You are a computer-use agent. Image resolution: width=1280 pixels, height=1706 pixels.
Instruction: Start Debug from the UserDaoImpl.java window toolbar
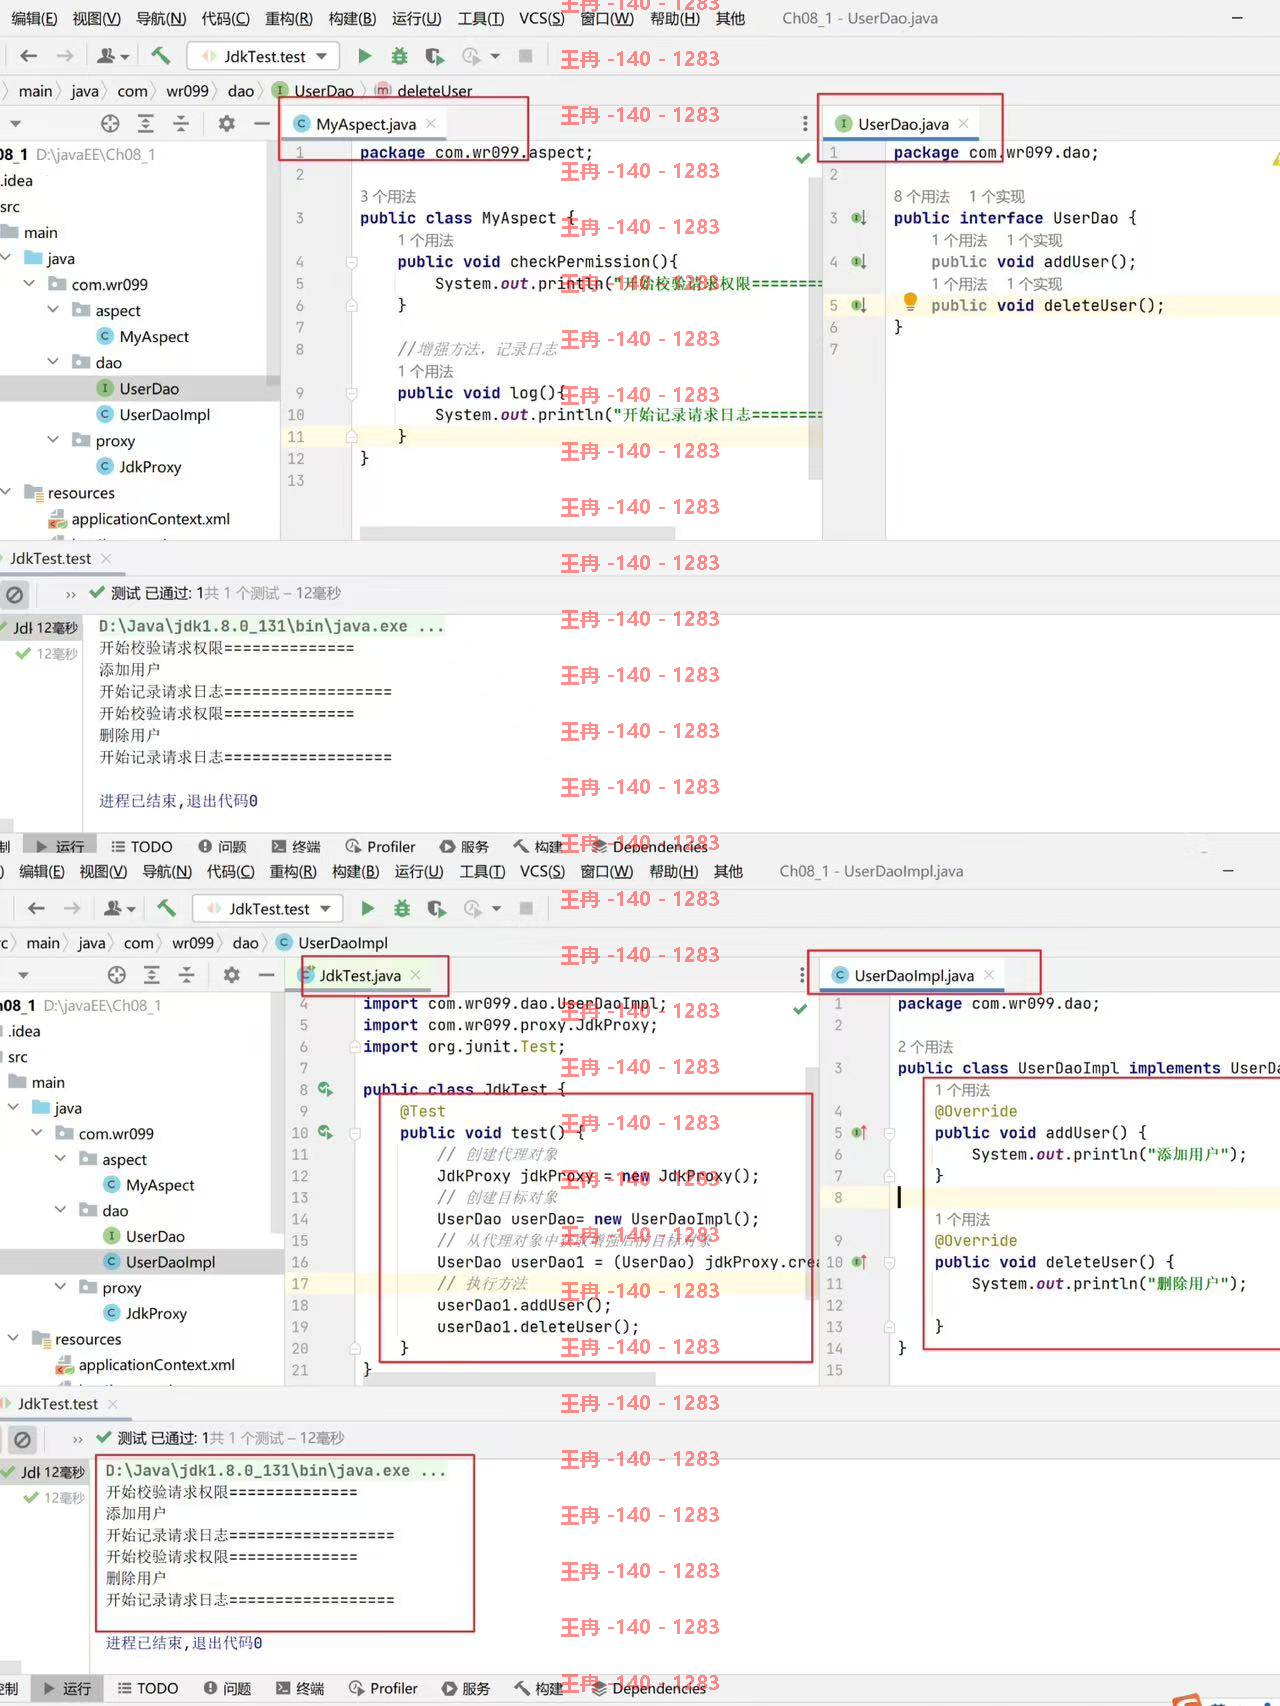pos(402,908)
